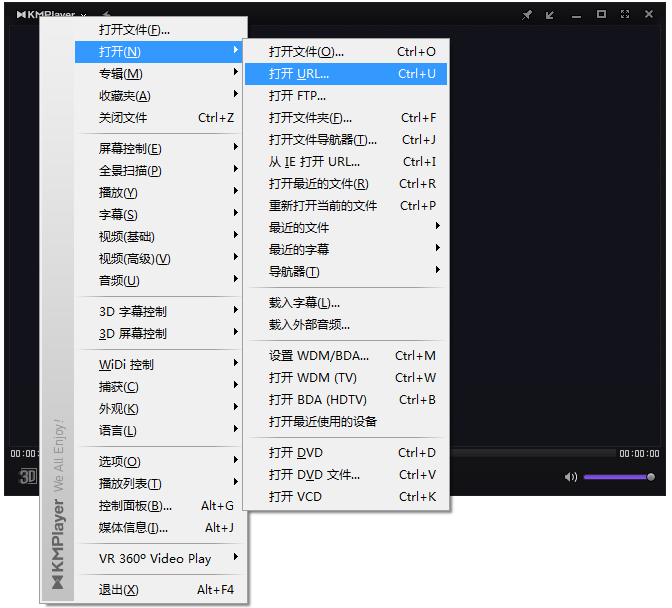Choose 载入字幕(L)... item
The height and width of the screenshot is (608, 672).
coord(346,303)
